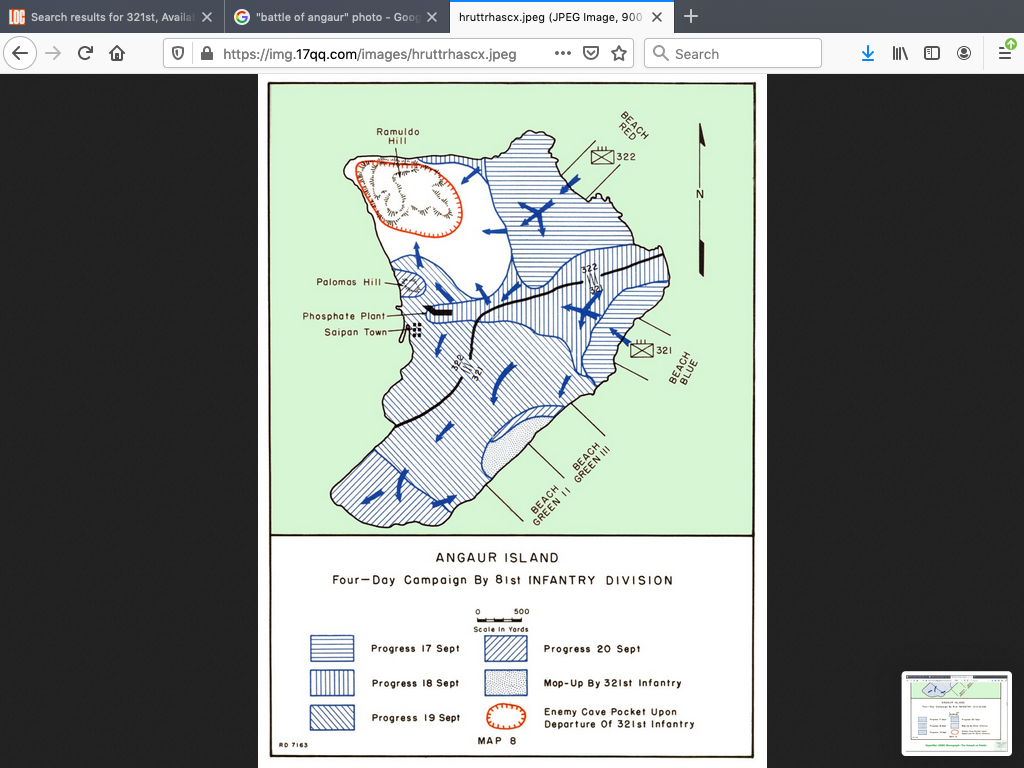1024x768 pixels.
Task: Reload the current page
Action: [85, 54]
